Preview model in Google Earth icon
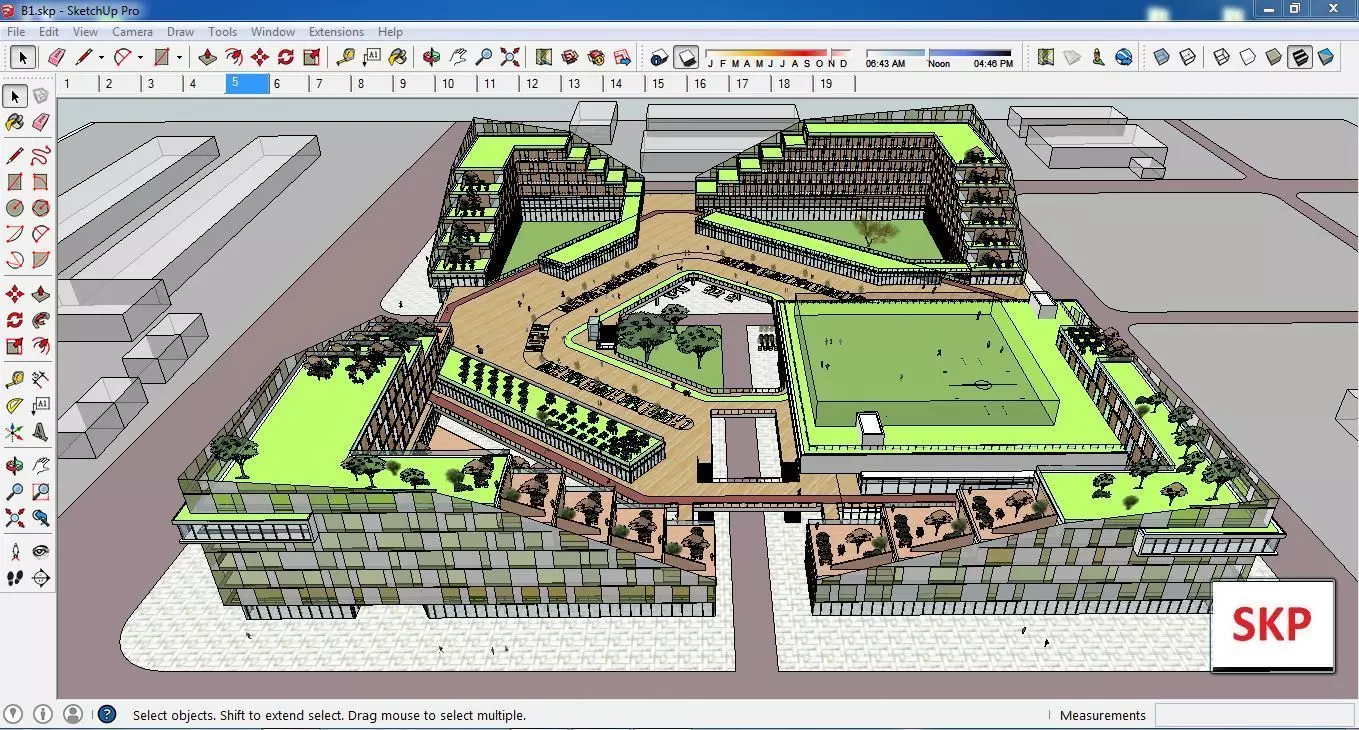This screenshot has width=1359, height=730. [1124, 57]
